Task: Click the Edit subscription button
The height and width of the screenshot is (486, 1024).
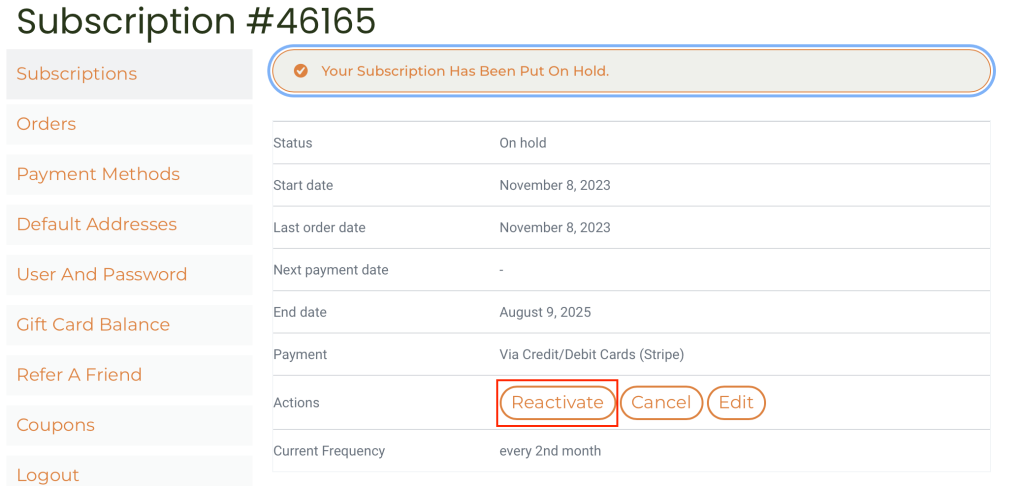Action: click(736, 403)
